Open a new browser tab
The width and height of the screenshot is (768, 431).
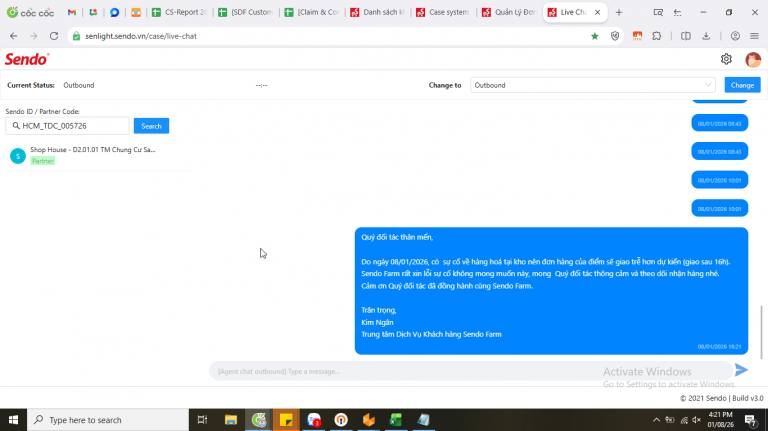pyautogui.click(x=619, y=12)
